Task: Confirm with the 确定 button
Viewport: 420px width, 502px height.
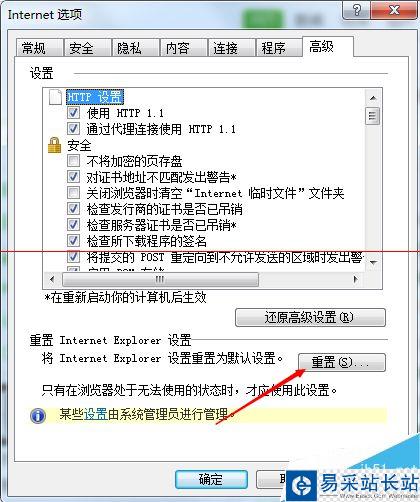Action: pos(211,479)
